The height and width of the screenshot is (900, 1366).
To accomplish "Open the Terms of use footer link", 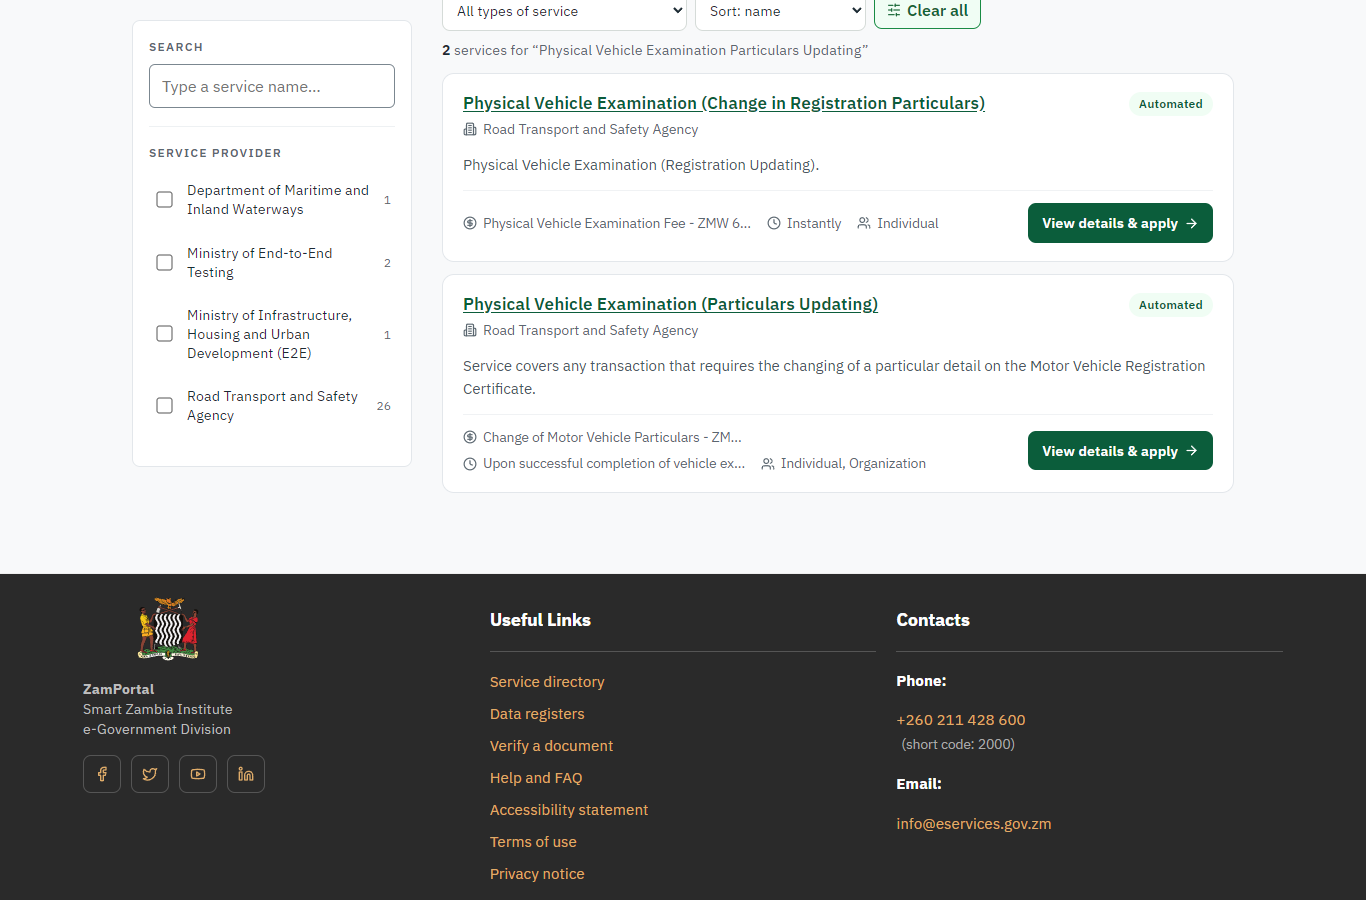I will point(533,842).
